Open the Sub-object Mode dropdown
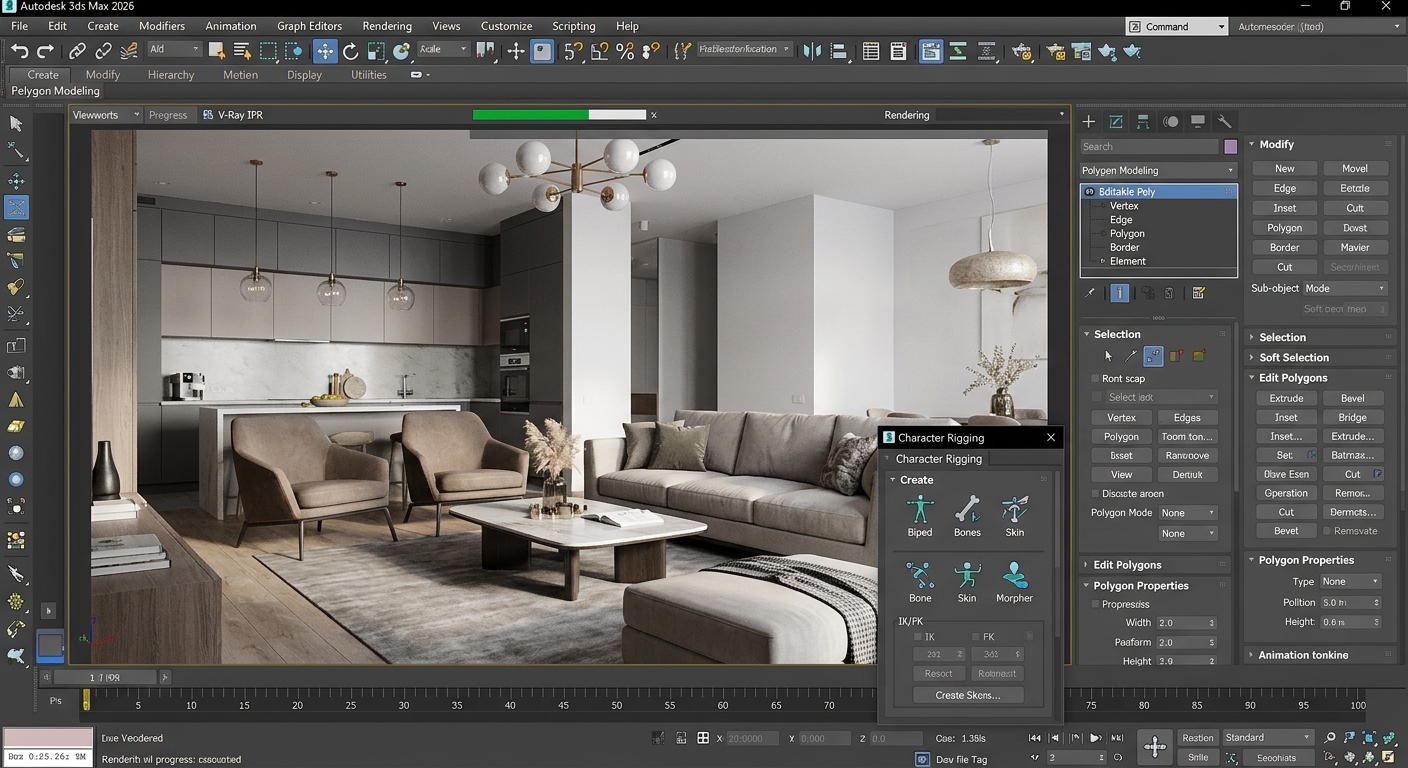The height and width of the screenshot is (768, 1408). [1345, 288]
